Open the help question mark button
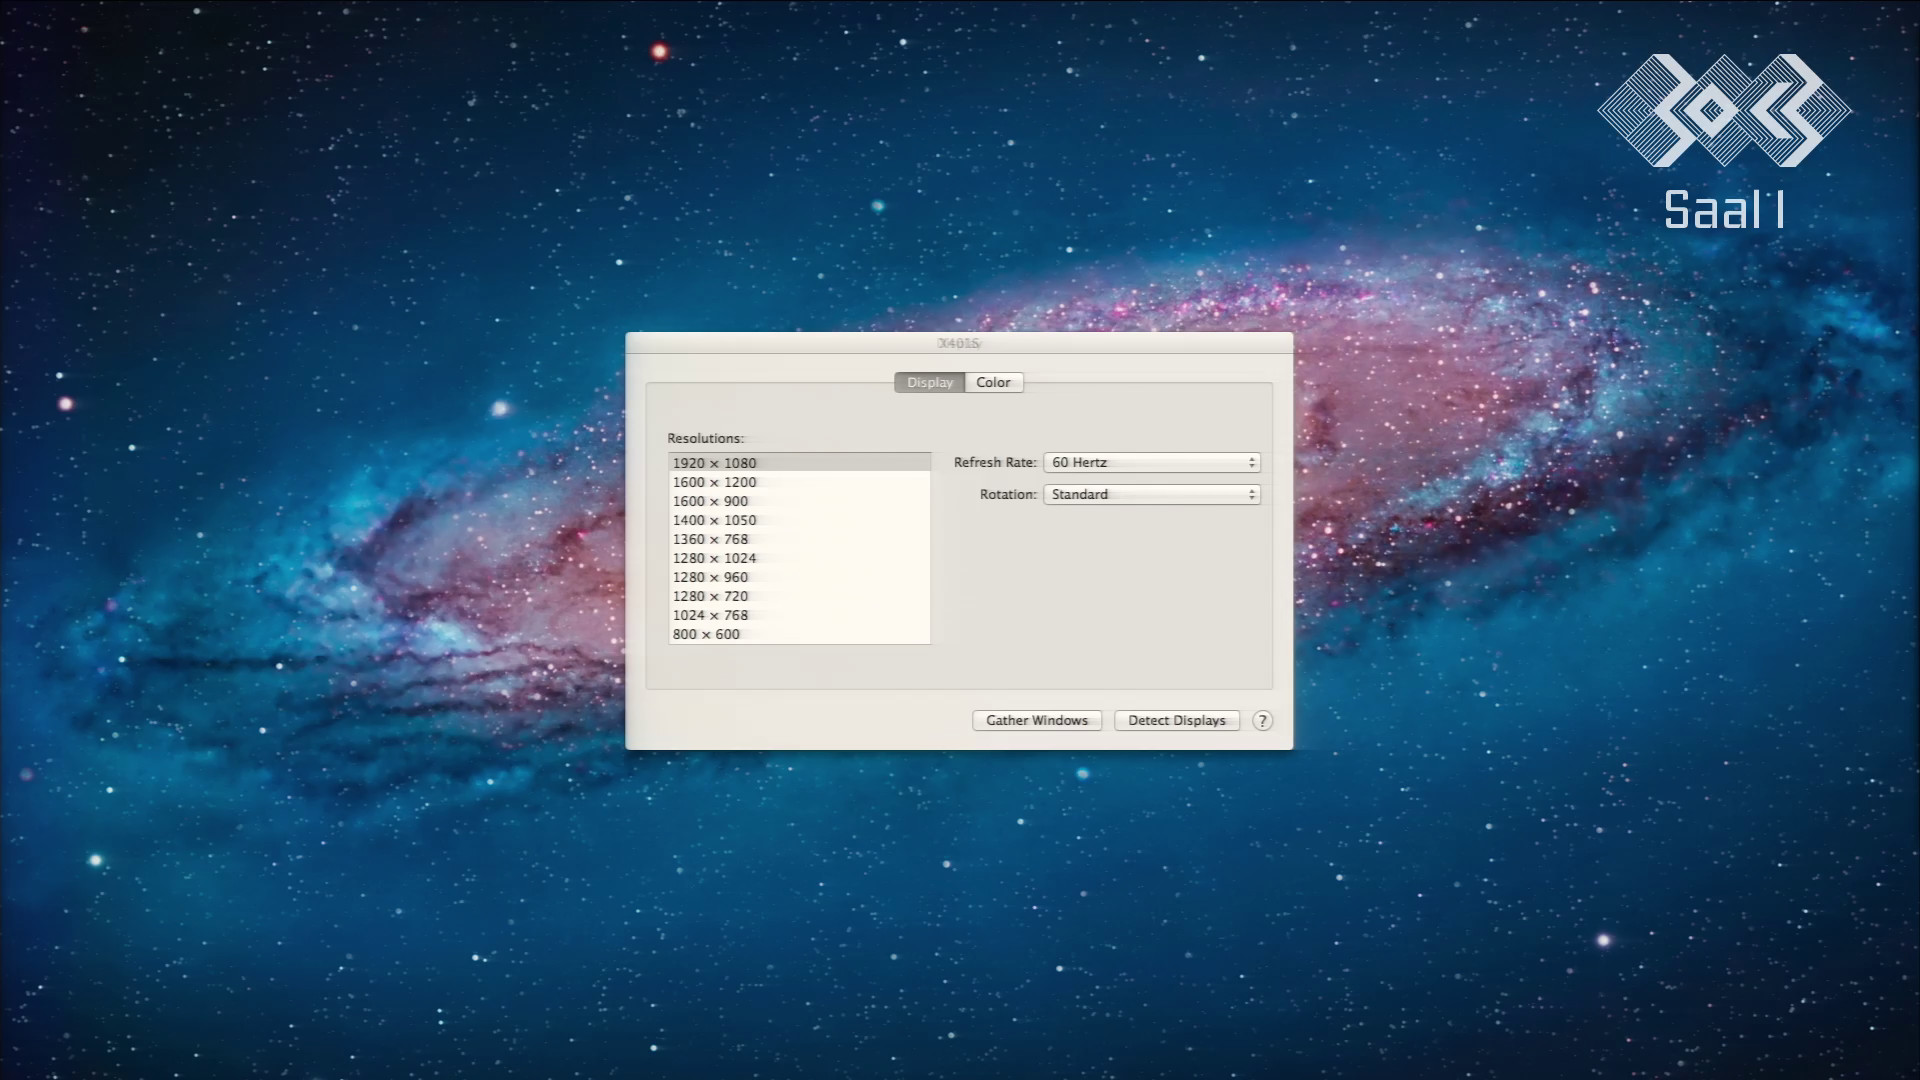The image size is (1920, 1080). click(x=1262, y=720)
